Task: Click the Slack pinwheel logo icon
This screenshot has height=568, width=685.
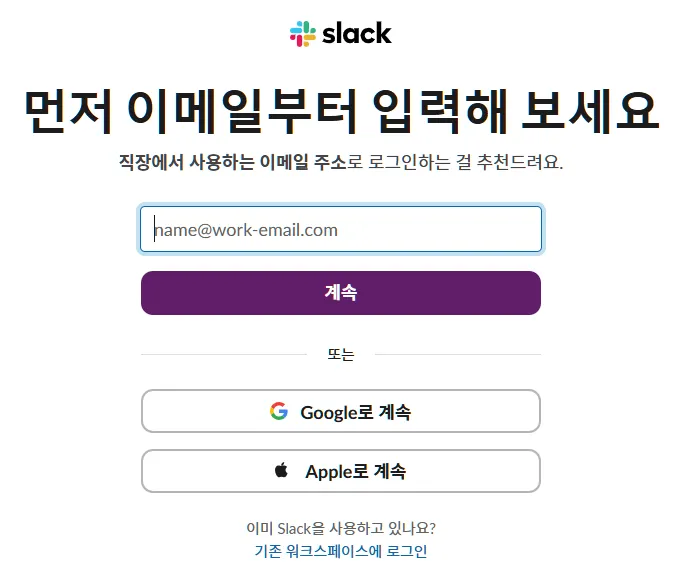Action: (303, 34)
